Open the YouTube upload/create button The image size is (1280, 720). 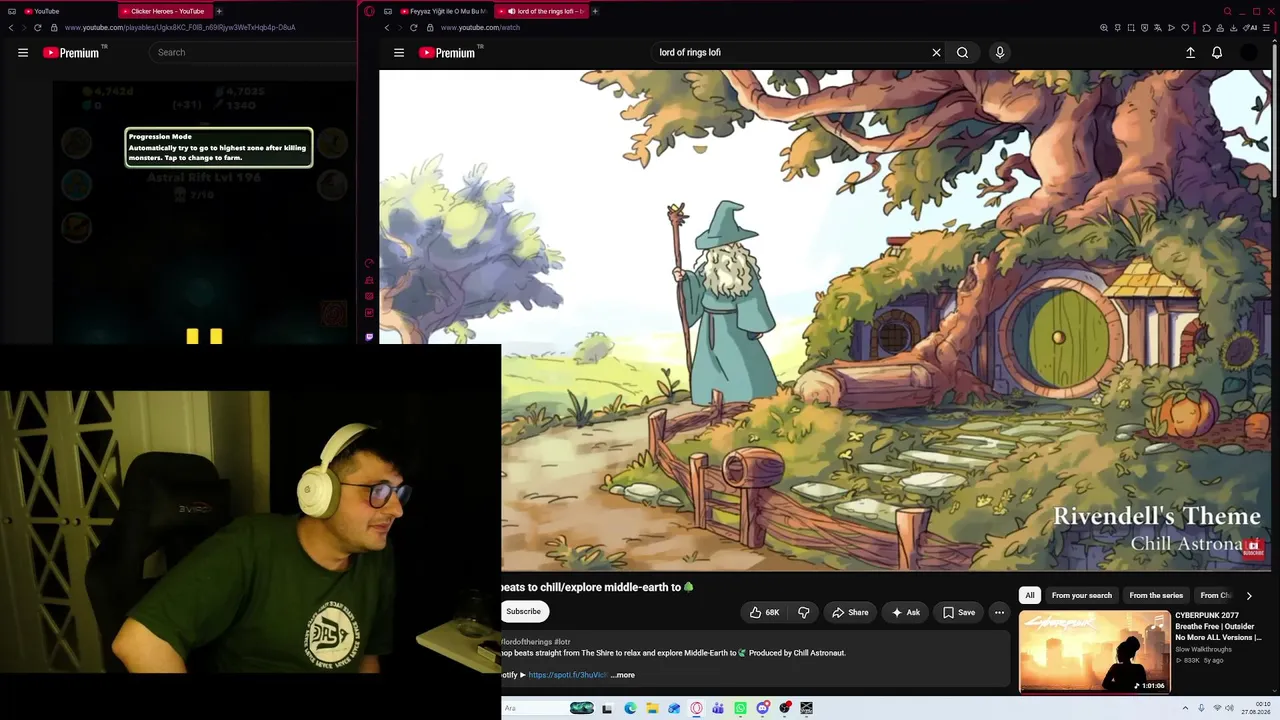coord(1190,53)
